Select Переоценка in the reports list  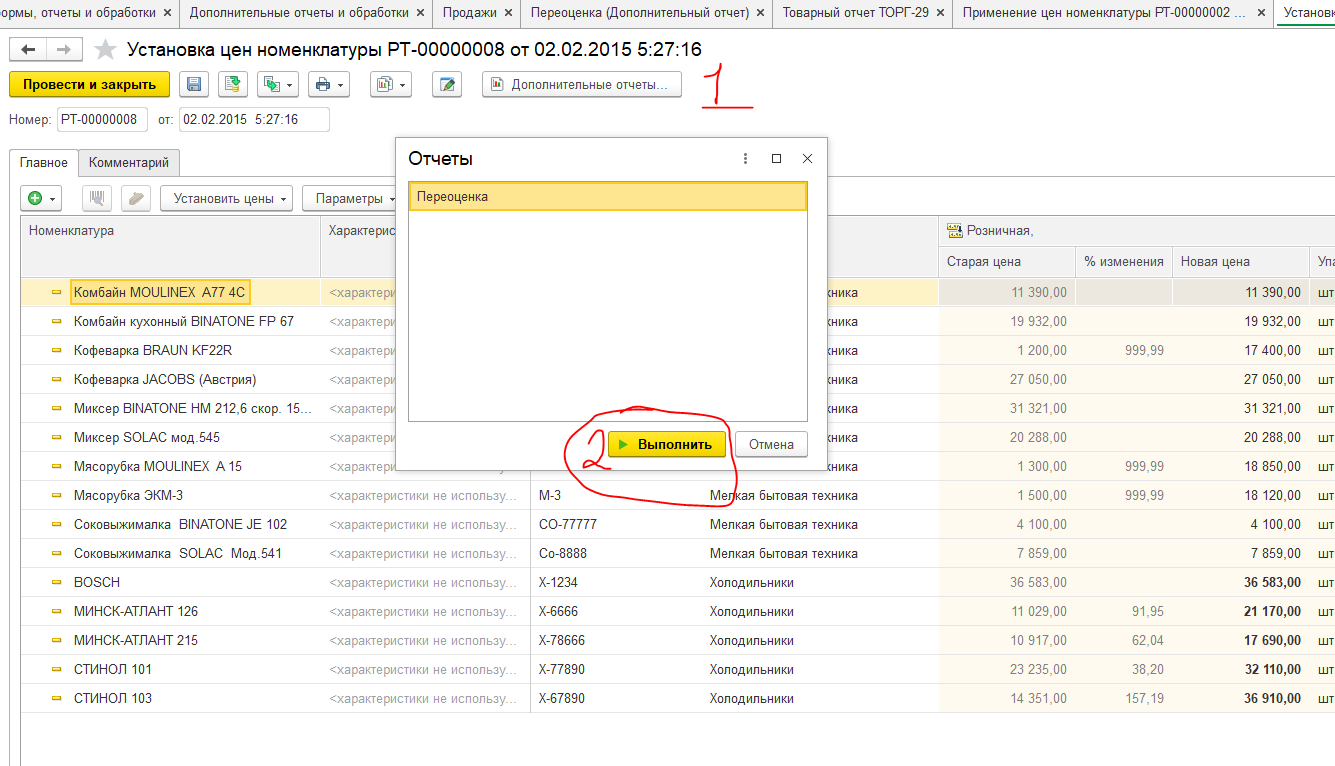tap(608, 197)
